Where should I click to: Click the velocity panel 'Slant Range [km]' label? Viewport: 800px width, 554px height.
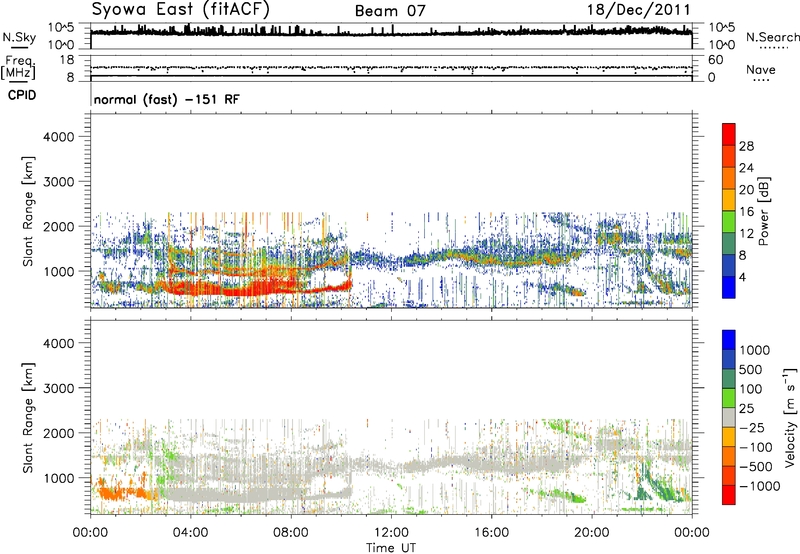[28, 418]
